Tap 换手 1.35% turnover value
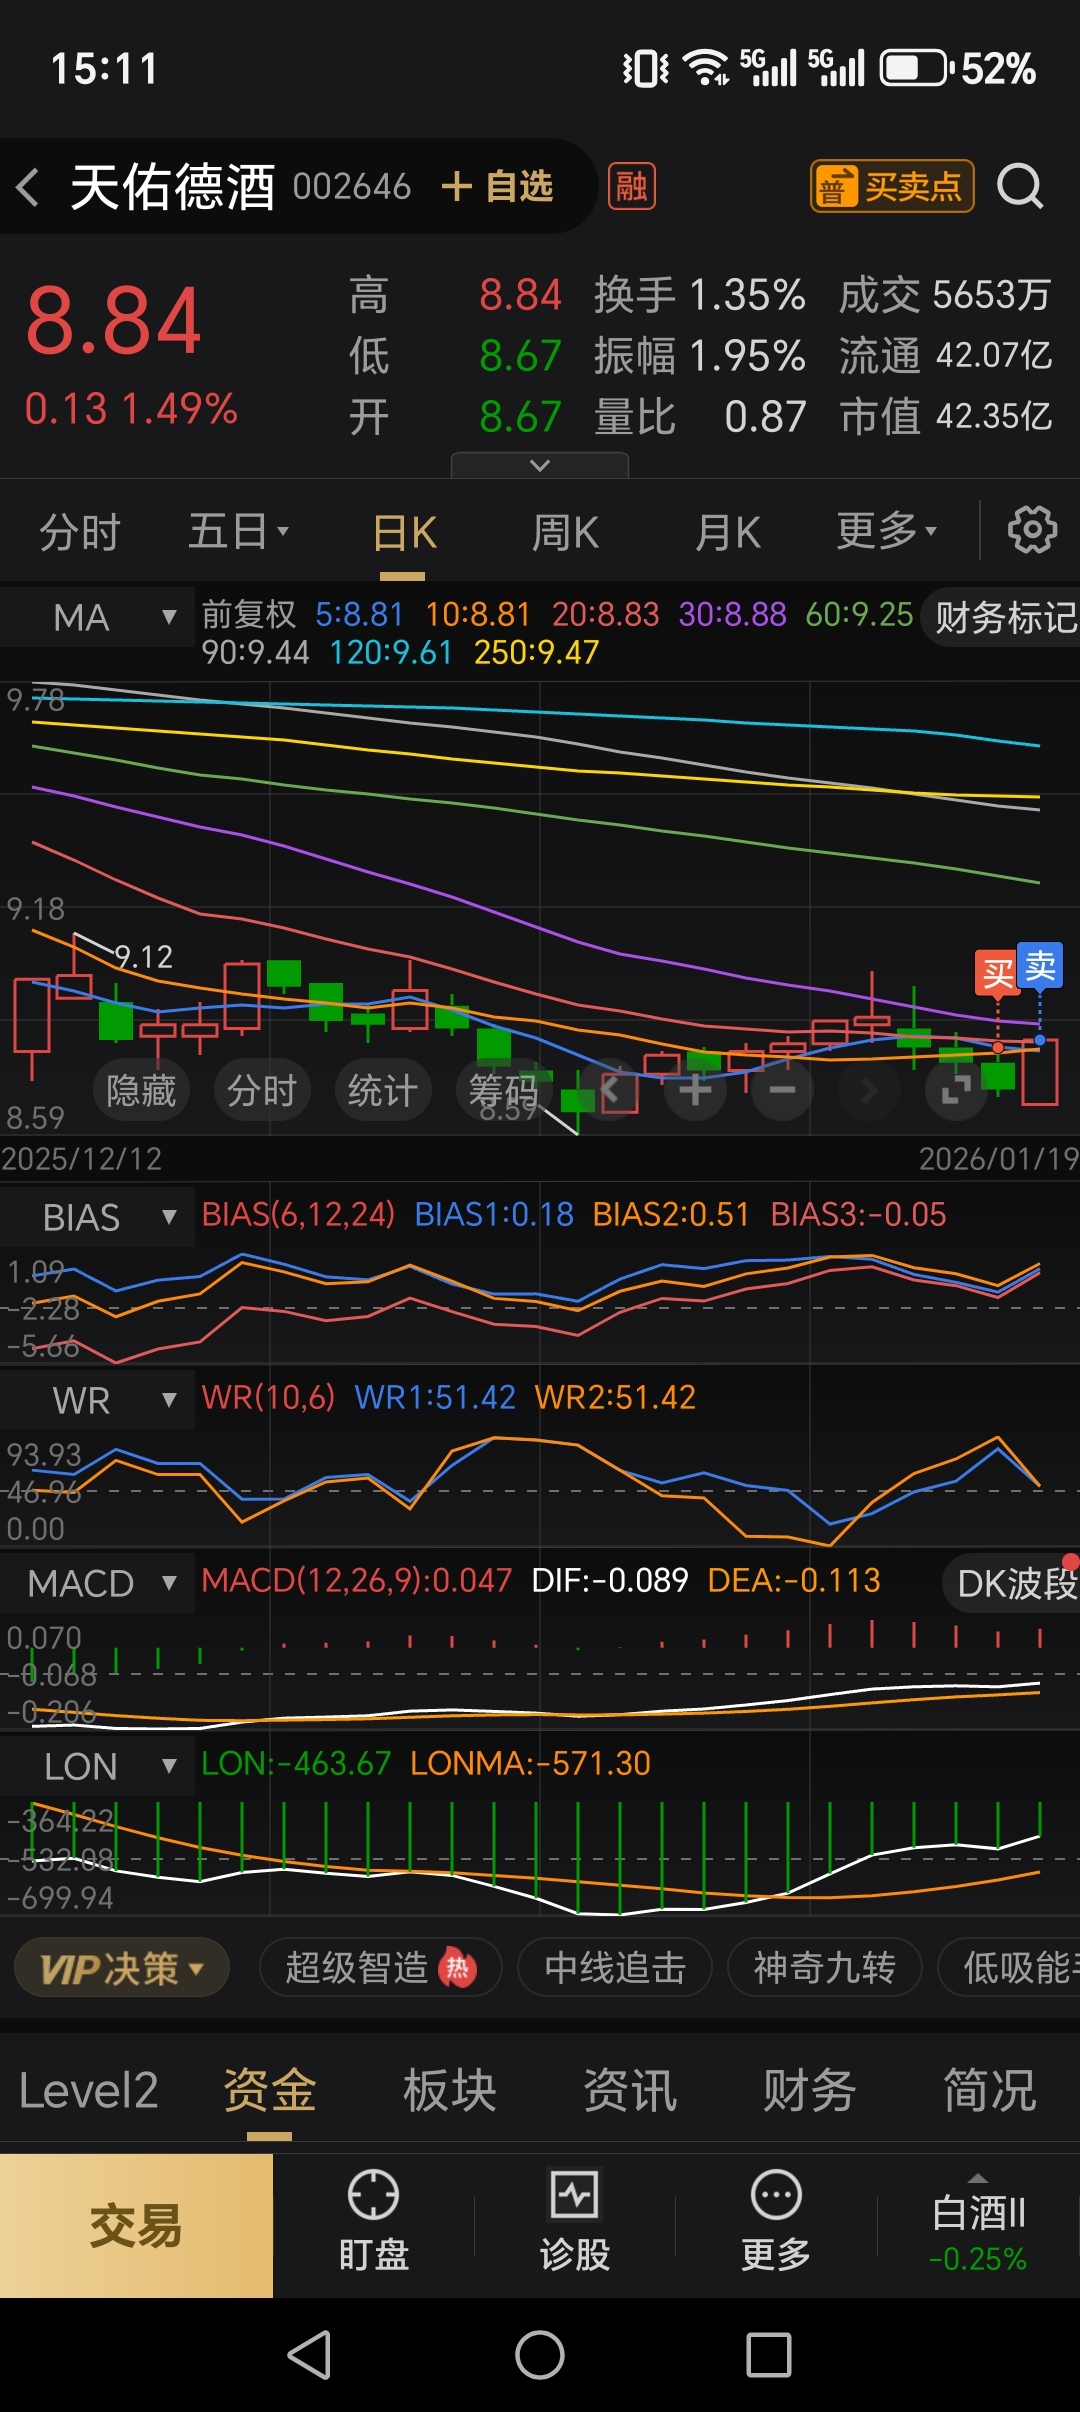The width and height of the screenshot is (1080, 2412). pos(700,295)
